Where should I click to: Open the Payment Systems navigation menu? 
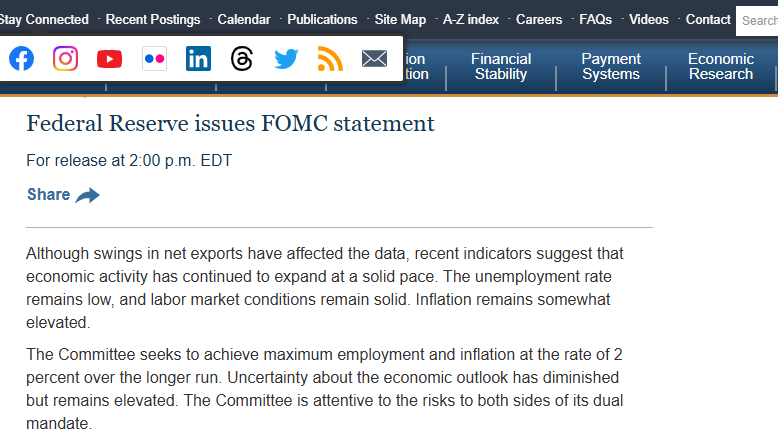pyautogui.click(x=611, y=67)
